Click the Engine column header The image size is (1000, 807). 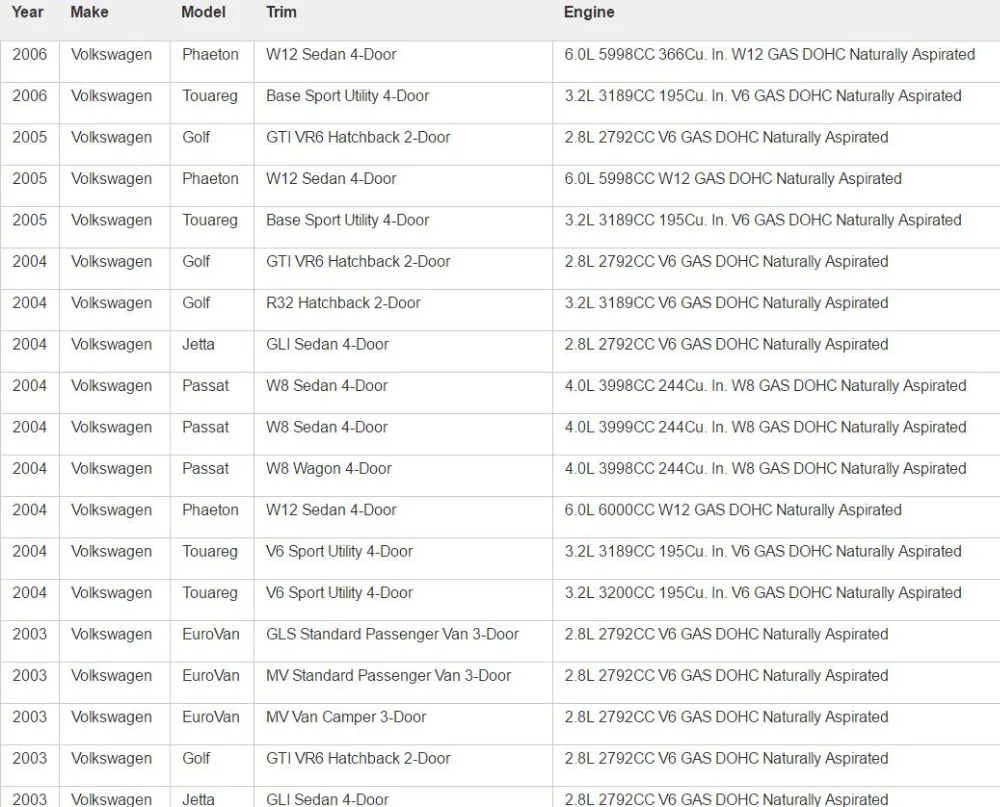[589, 12]
